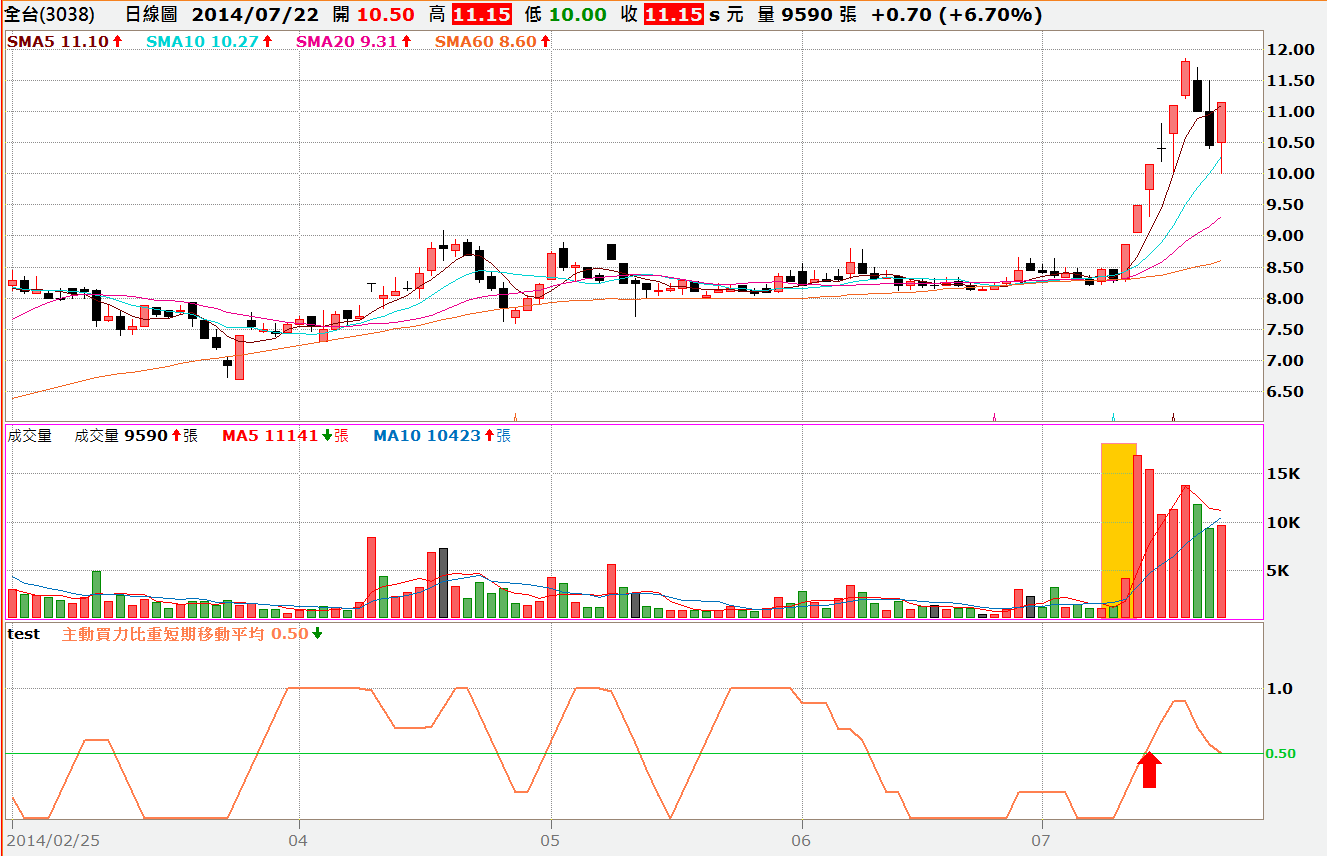The width and height of the screenshot is (1327, 856).
Task: Click the green down arrow after MA5 11141
Action: tap(326, 436)
